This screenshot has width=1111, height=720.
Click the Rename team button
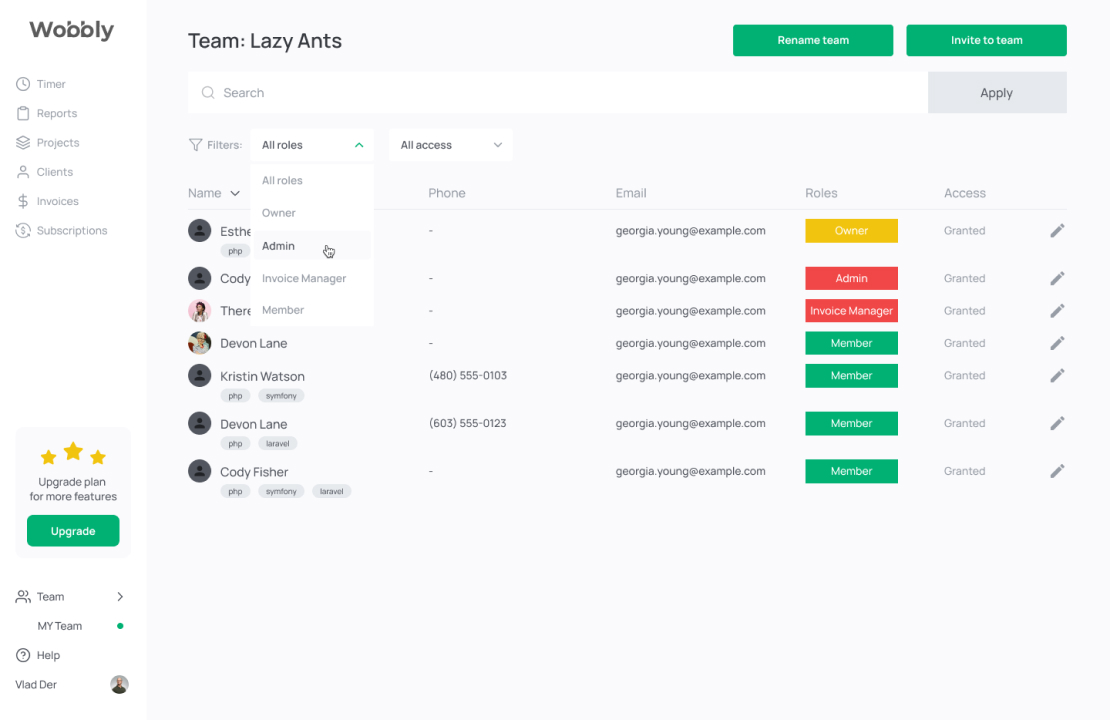tap(813, 40)
